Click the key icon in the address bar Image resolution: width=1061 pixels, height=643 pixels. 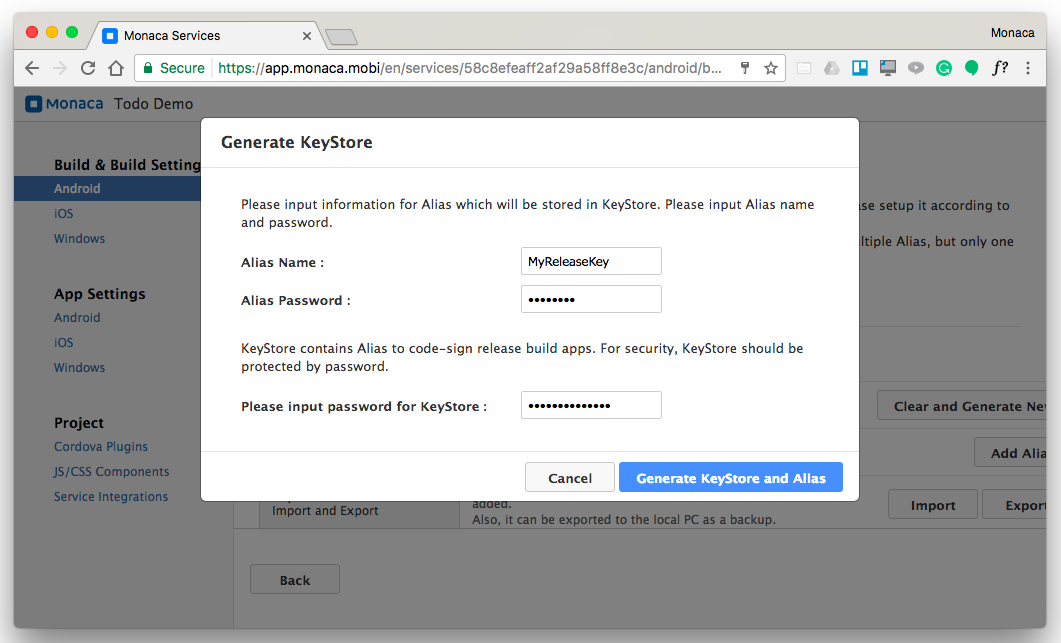click(744, 68)
